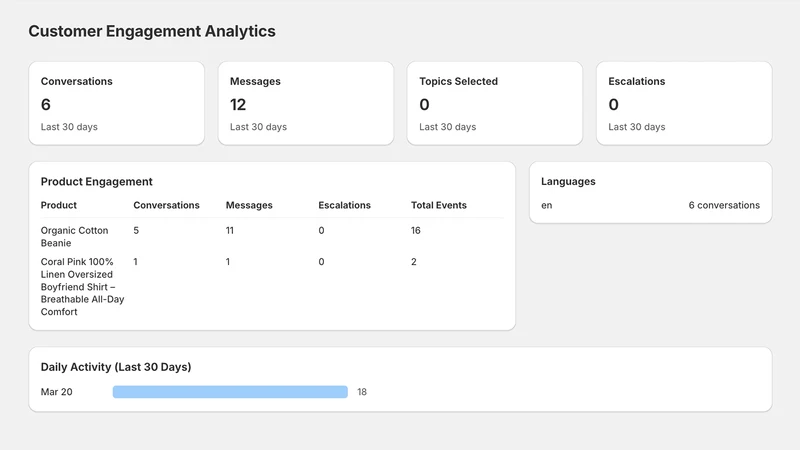Click the 2 total events cell
Screen dimensions: 800x450
click(414, 262)
